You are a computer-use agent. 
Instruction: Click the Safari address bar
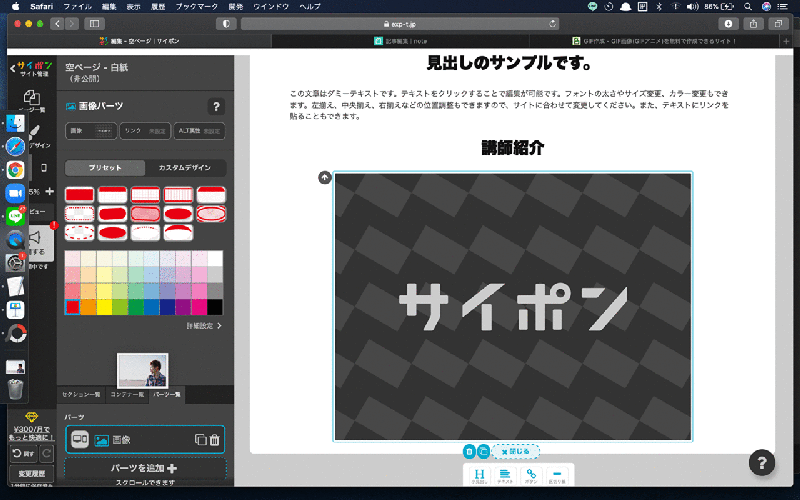[x=400, y=23]
